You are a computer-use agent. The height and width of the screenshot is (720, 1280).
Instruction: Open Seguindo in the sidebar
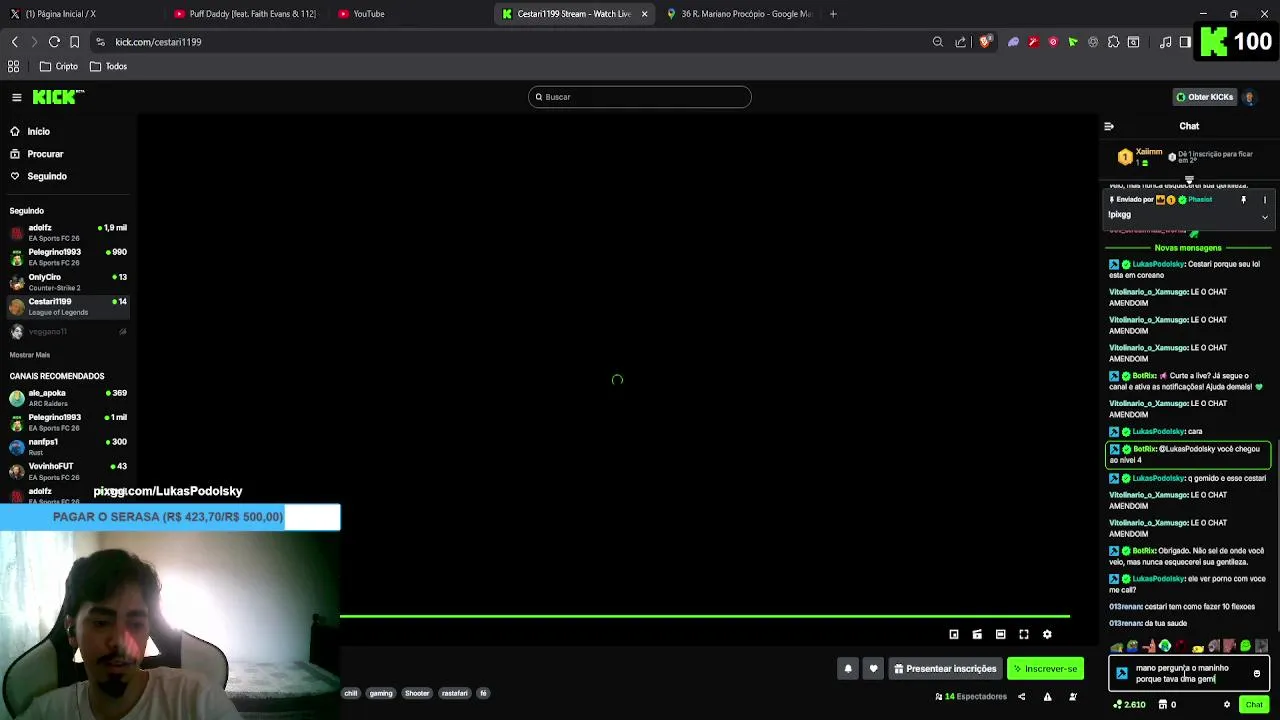(x=38, y=176)
